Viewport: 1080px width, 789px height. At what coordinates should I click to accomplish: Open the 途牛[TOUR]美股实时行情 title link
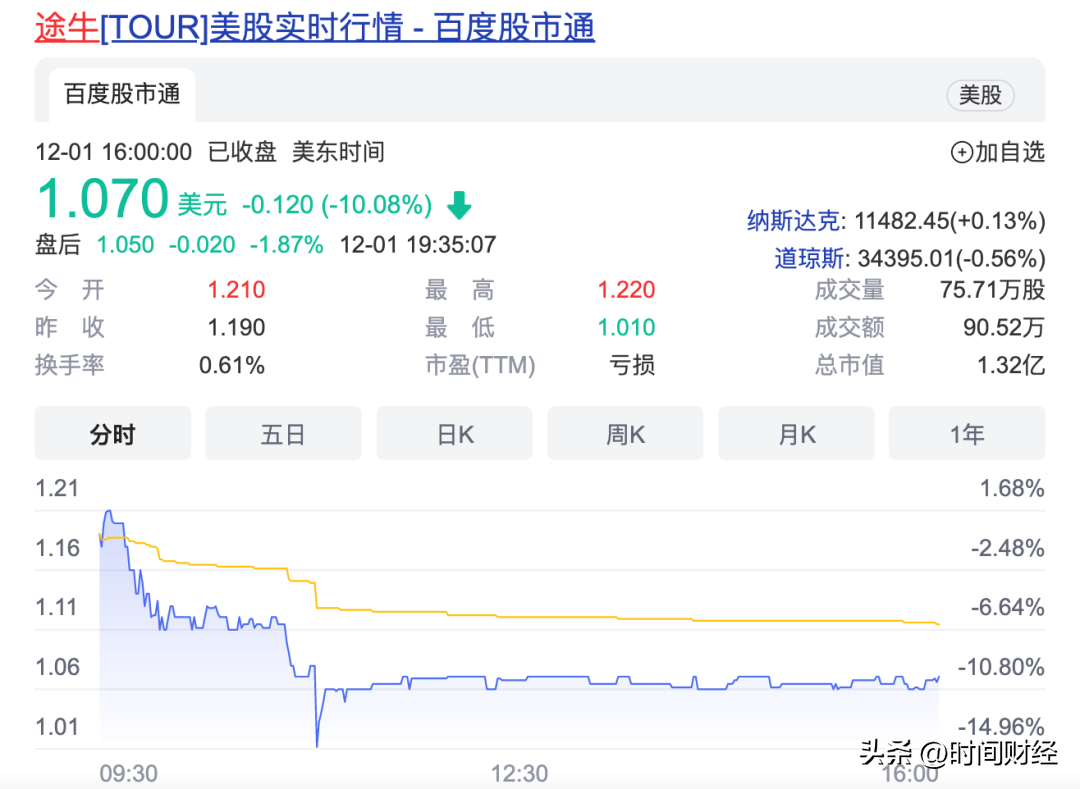click(x=315, y=28)
